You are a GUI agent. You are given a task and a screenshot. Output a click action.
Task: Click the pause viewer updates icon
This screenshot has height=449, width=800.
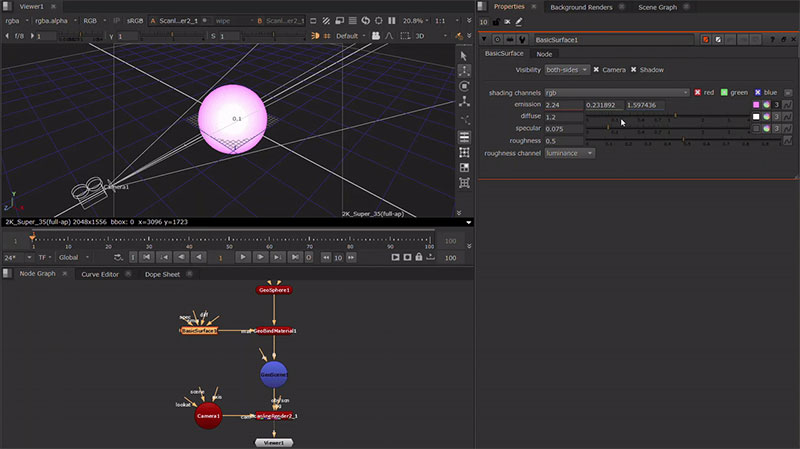point(391,20)
